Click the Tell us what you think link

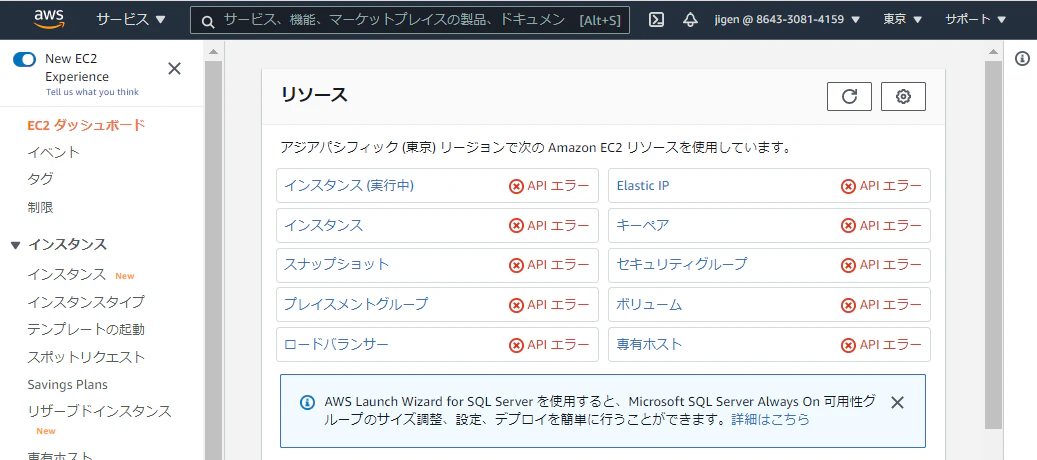tap(92, 92)
